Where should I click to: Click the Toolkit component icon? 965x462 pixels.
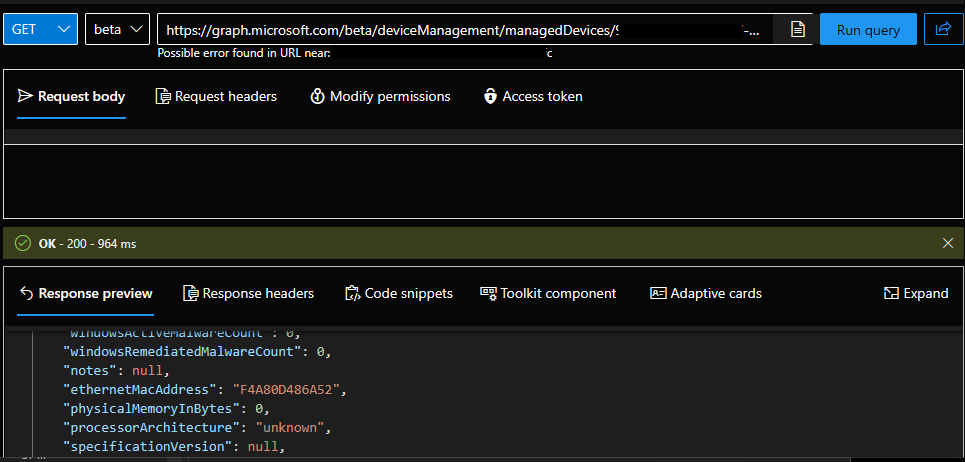[489, 293]
